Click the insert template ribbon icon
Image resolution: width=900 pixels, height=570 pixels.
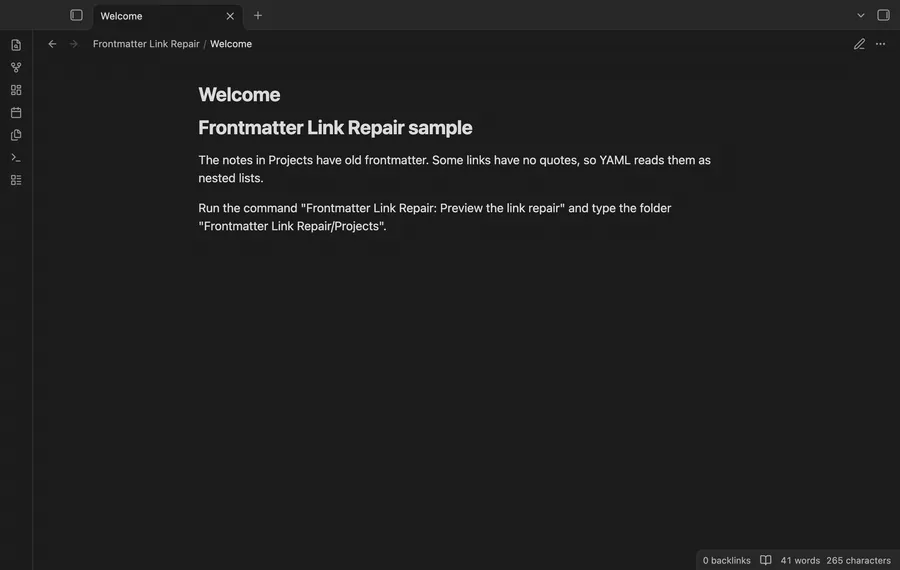click(x=16, y=135)
